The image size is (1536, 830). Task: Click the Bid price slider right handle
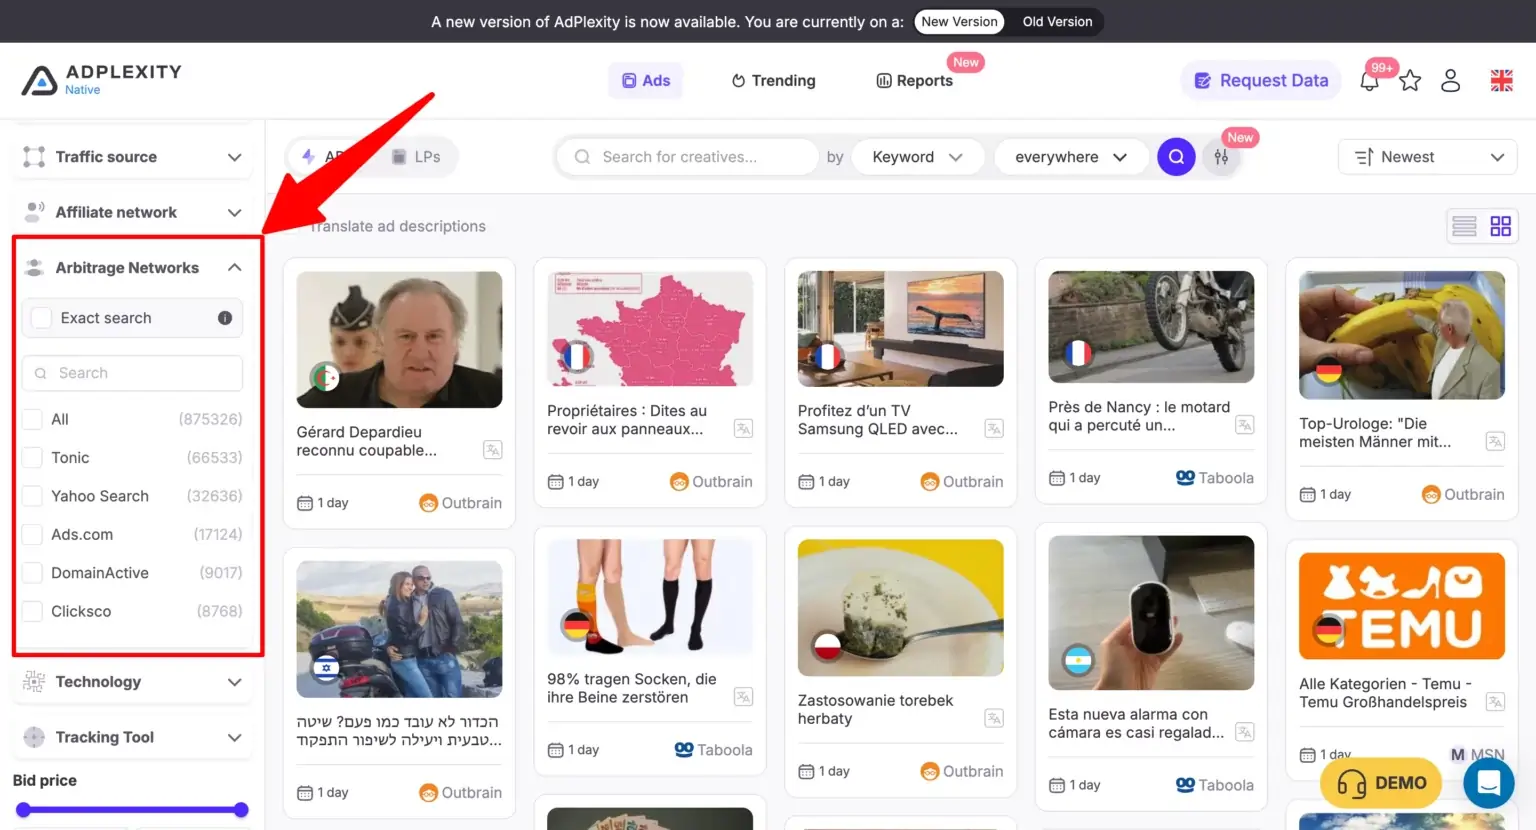pos(241,810)
